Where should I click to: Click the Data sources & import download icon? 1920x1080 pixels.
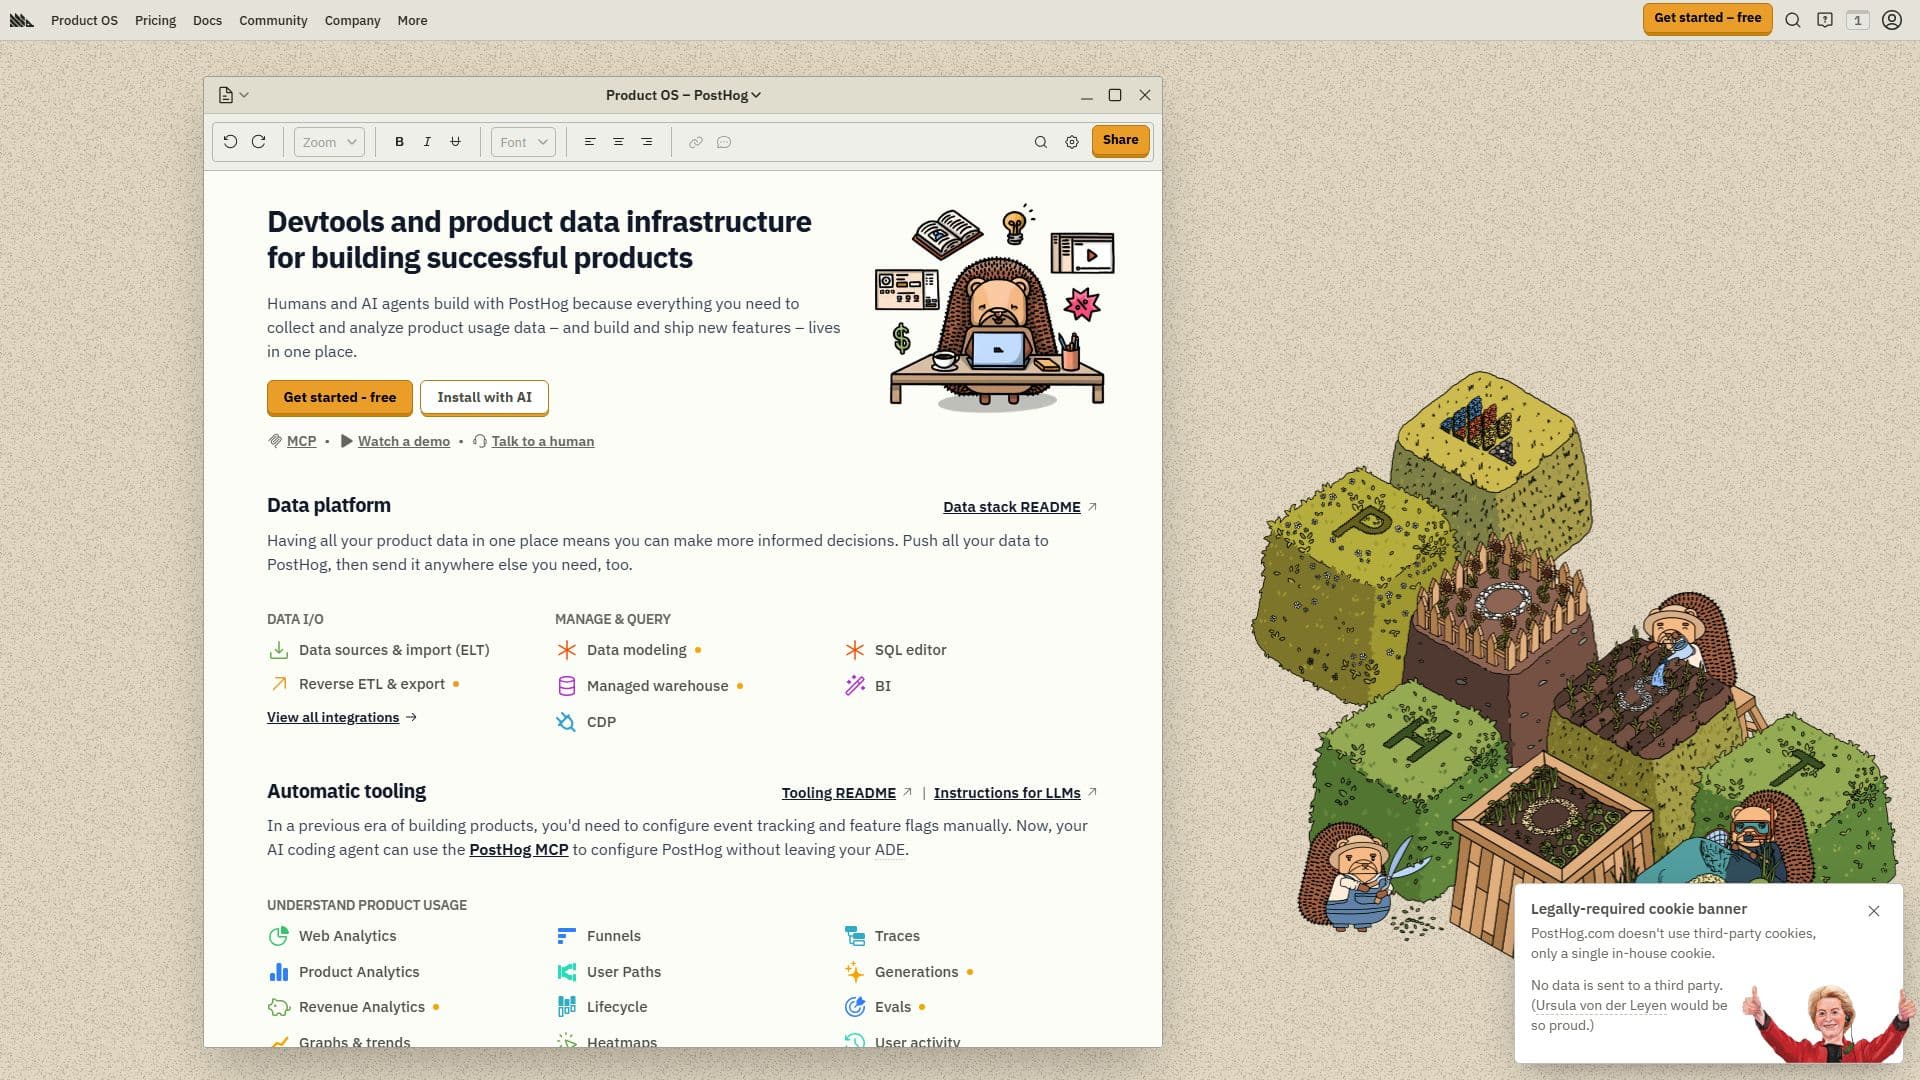tap(278, 650)
